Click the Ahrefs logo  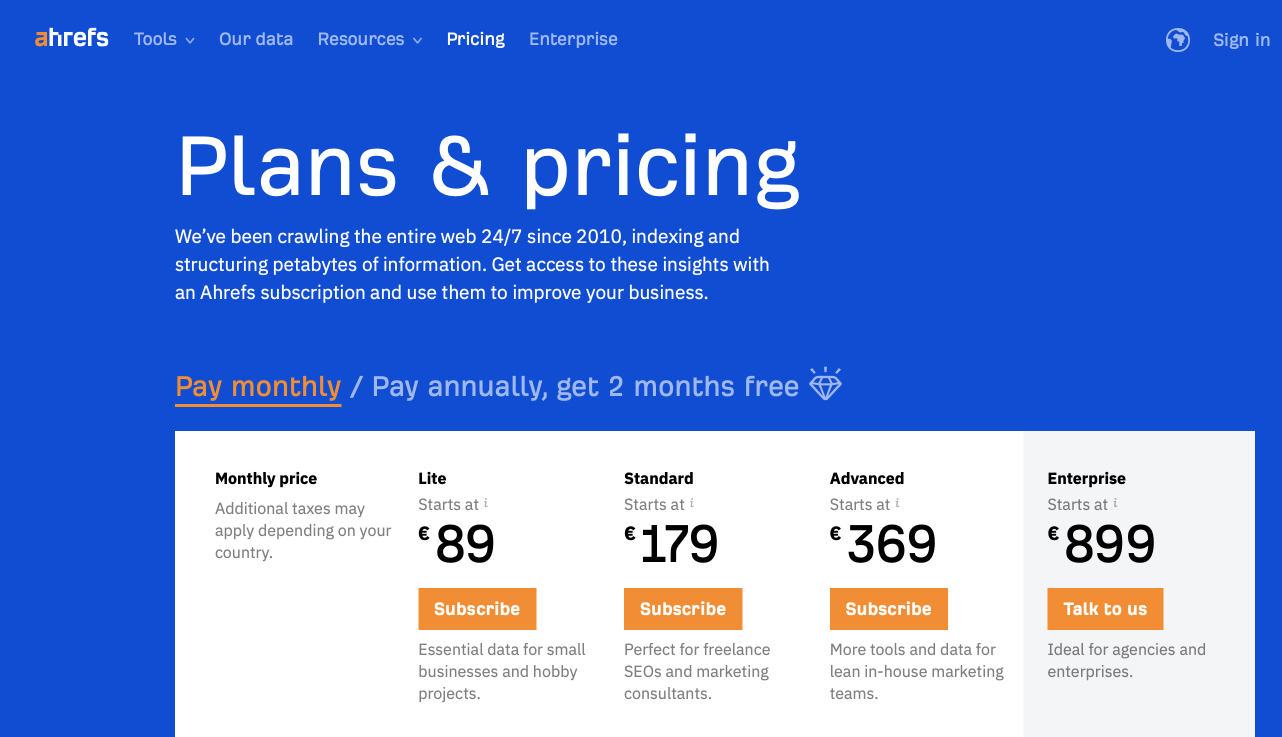point(72,39)
